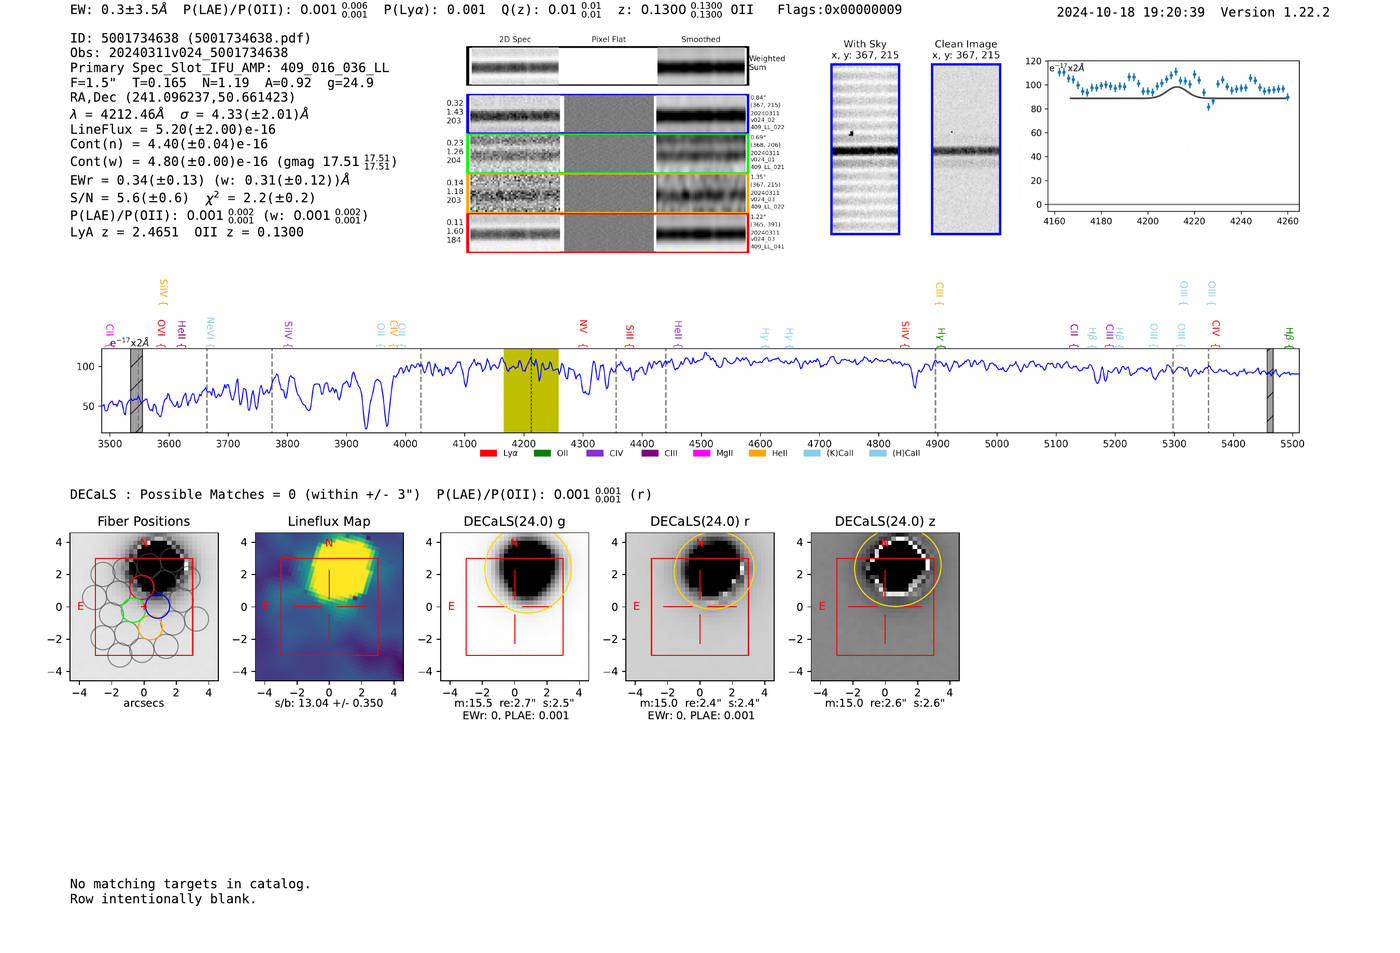The width and height of the screenshot is (1400, 953).
Task: Click the green-bordered fiber 2D spectrum row
Action: (608, 154)
